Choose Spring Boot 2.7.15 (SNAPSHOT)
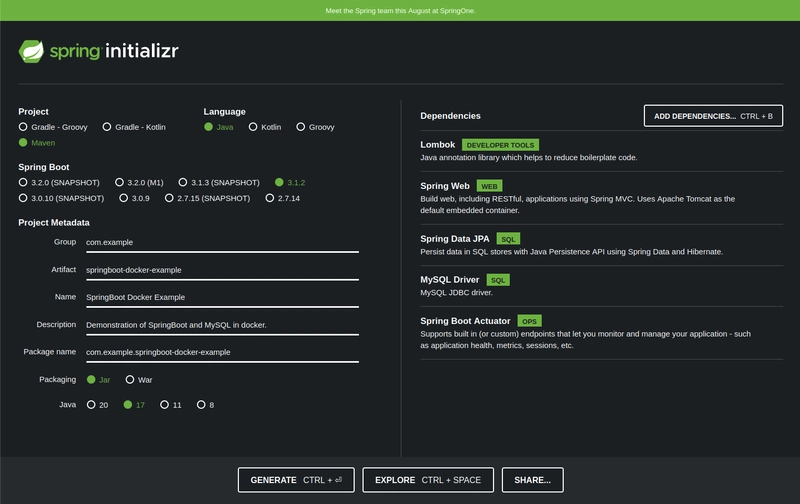The height and width of the screenshot is (504, 800). pos(207,198)
